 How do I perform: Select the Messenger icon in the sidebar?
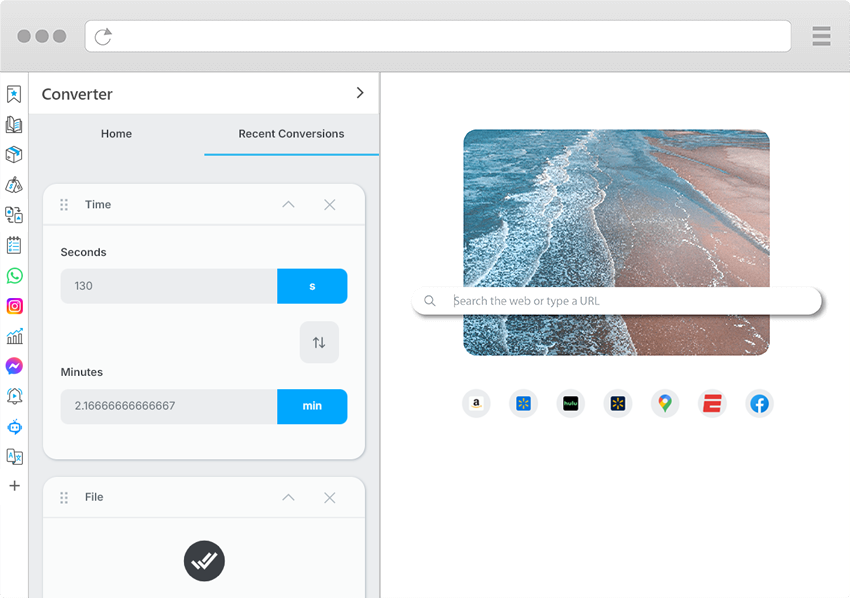15,366
